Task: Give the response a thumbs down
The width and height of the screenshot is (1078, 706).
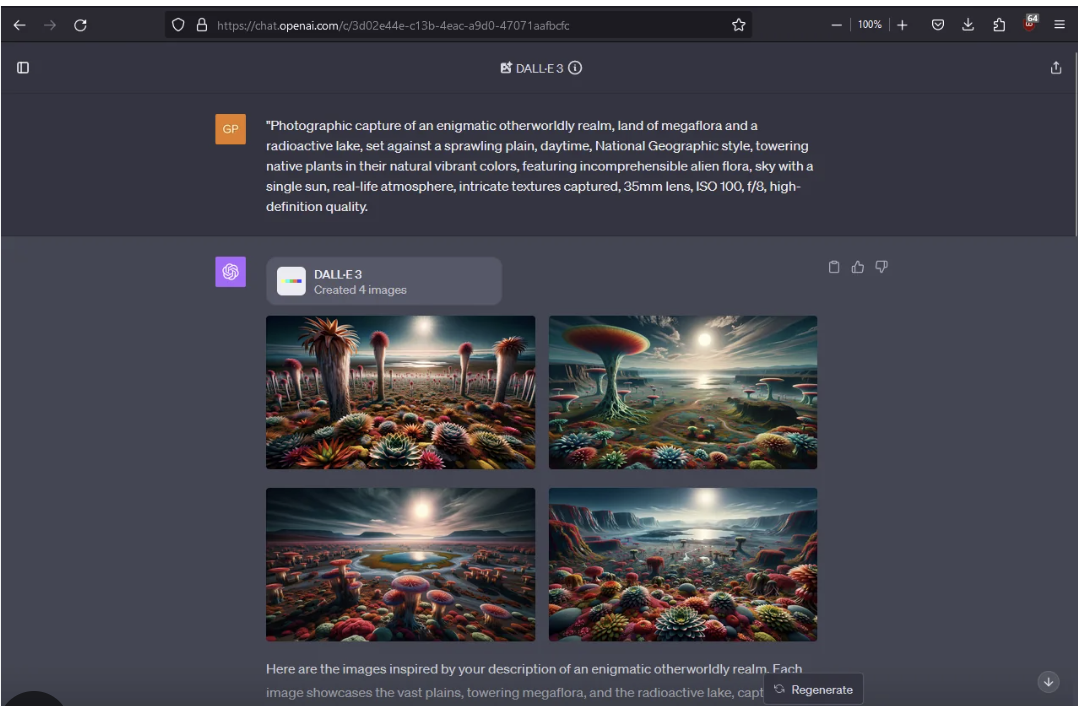Action: pyautogui.click(x=881, y=267)
